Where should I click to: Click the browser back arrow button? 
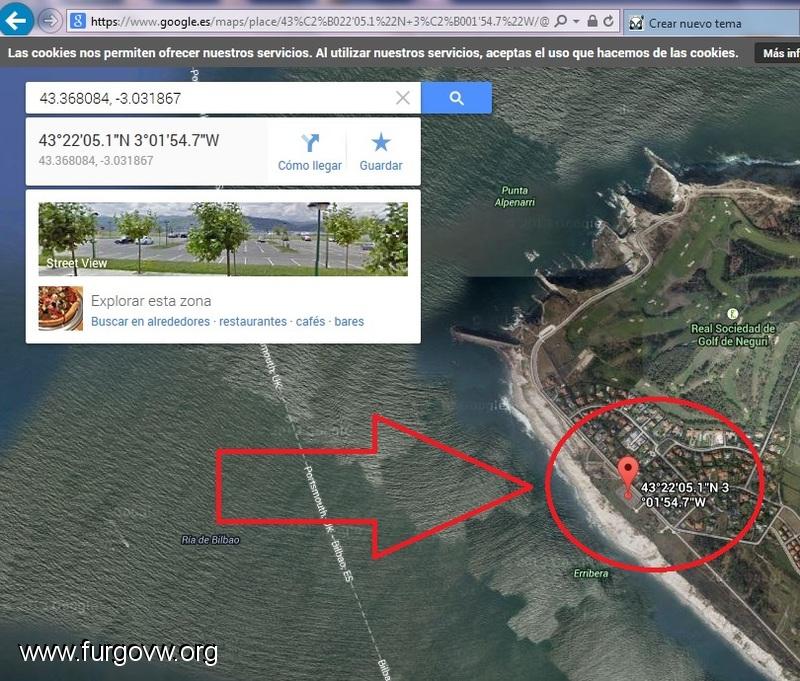16,19
